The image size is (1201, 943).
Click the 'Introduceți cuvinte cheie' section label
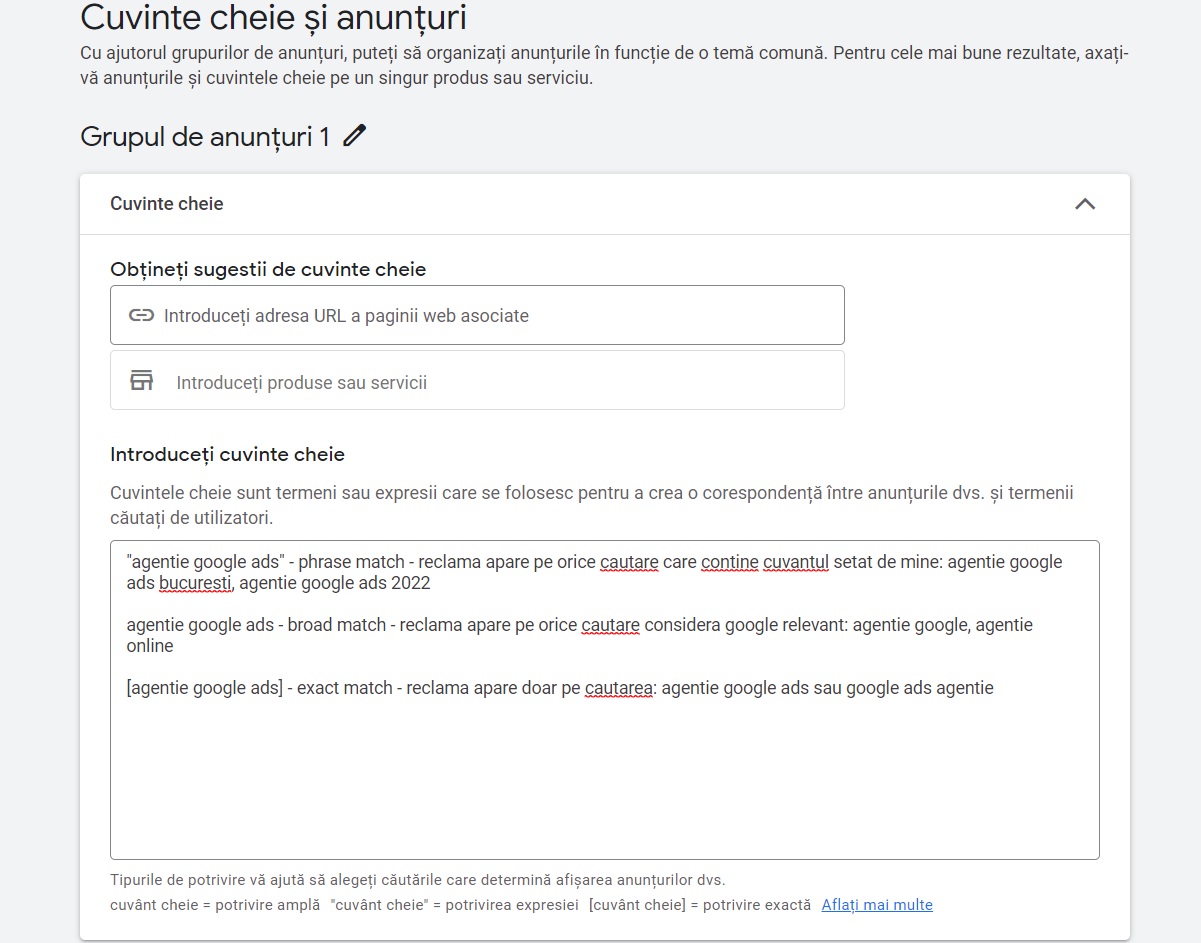tap(227, 454)
